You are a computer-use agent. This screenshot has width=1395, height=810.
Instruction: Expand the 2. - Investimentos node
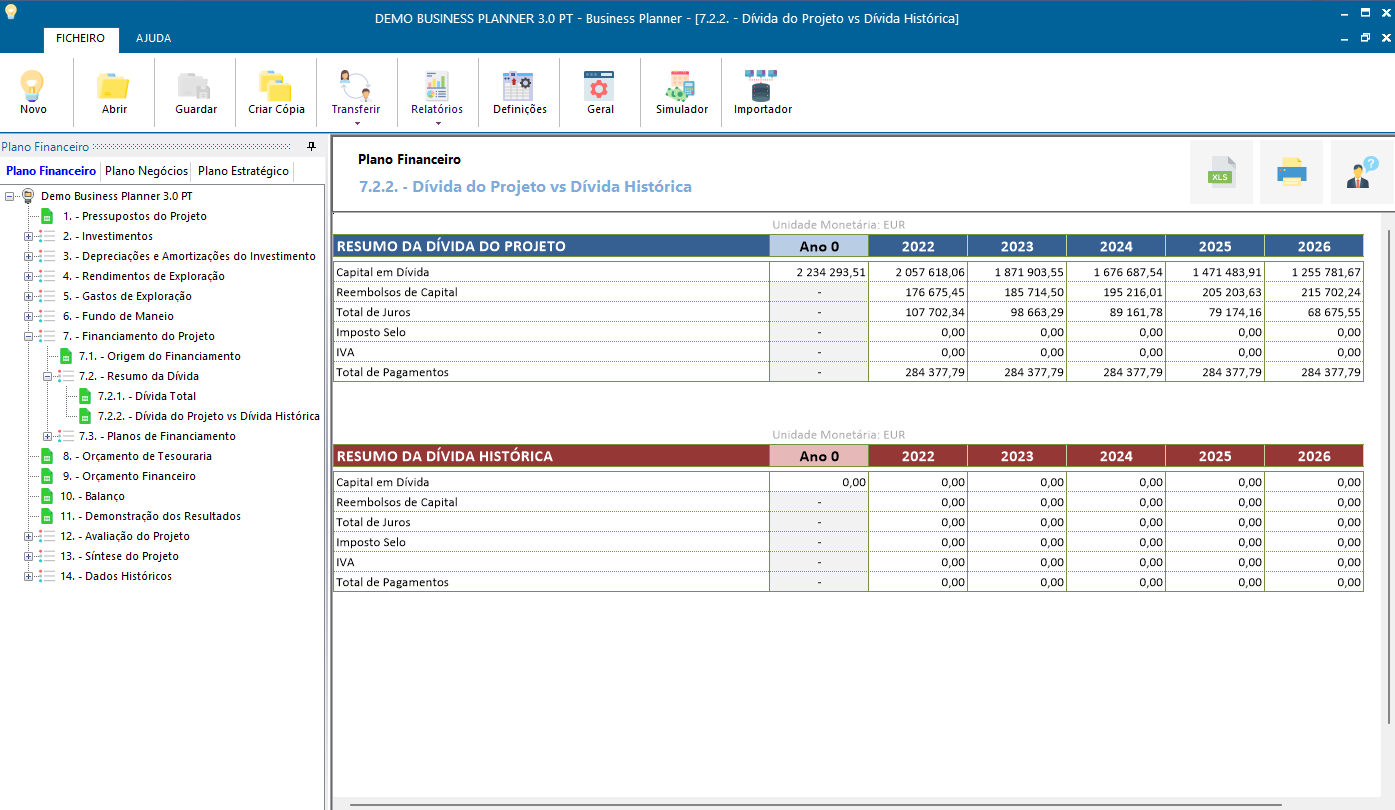[x=29, y=237]
